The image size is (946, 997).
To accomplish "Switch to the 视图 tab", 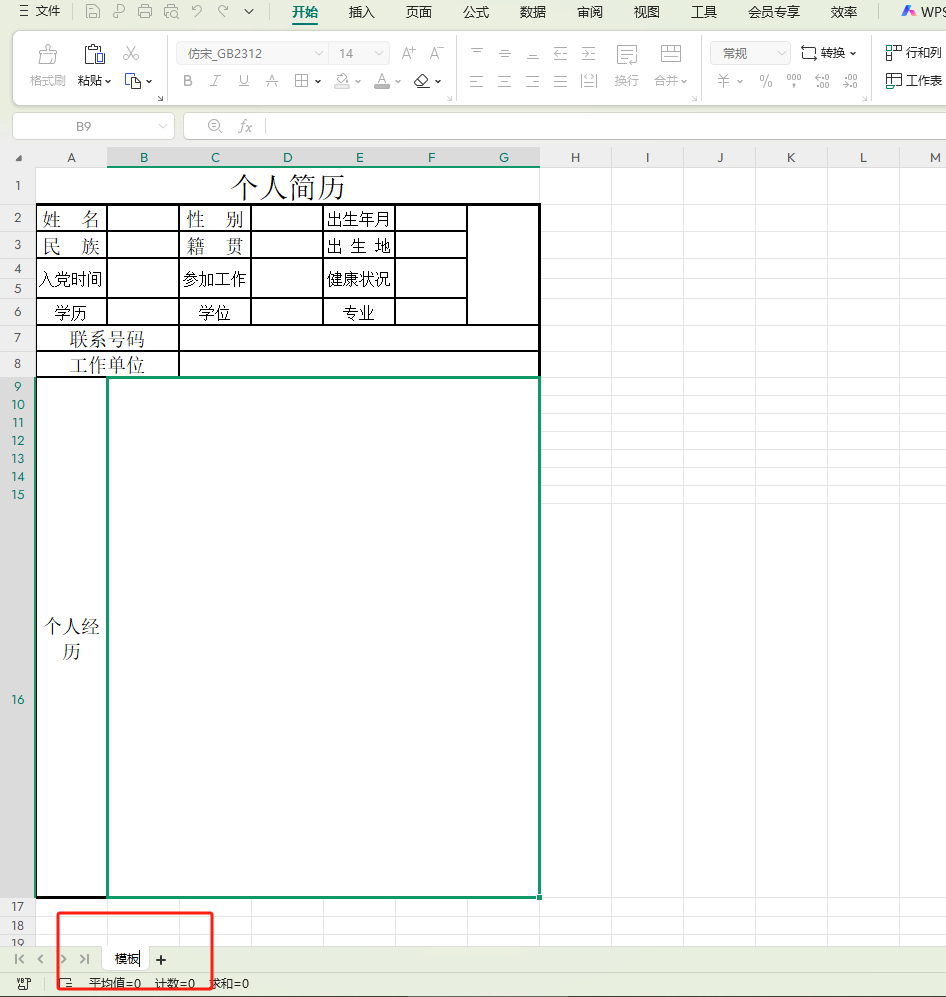I will pos(647,12).
